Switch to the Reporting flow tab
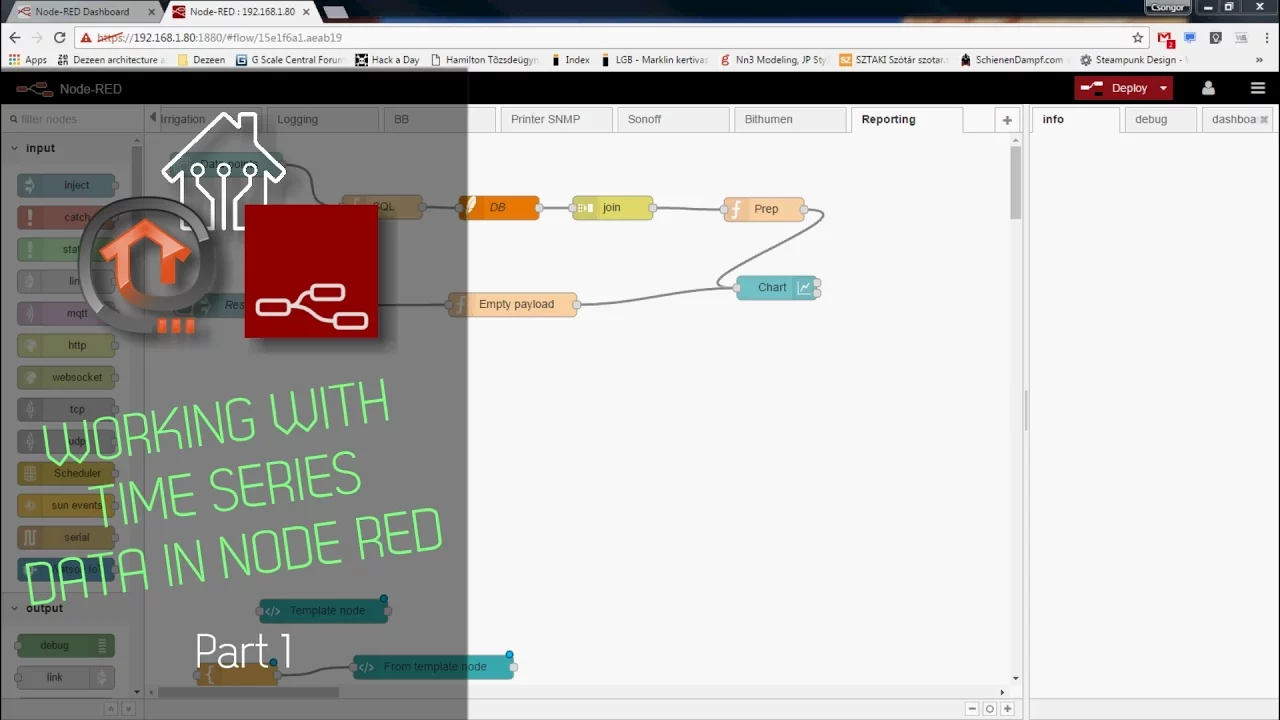Viewport: 1280px width, 720px height. pos(905,120)
